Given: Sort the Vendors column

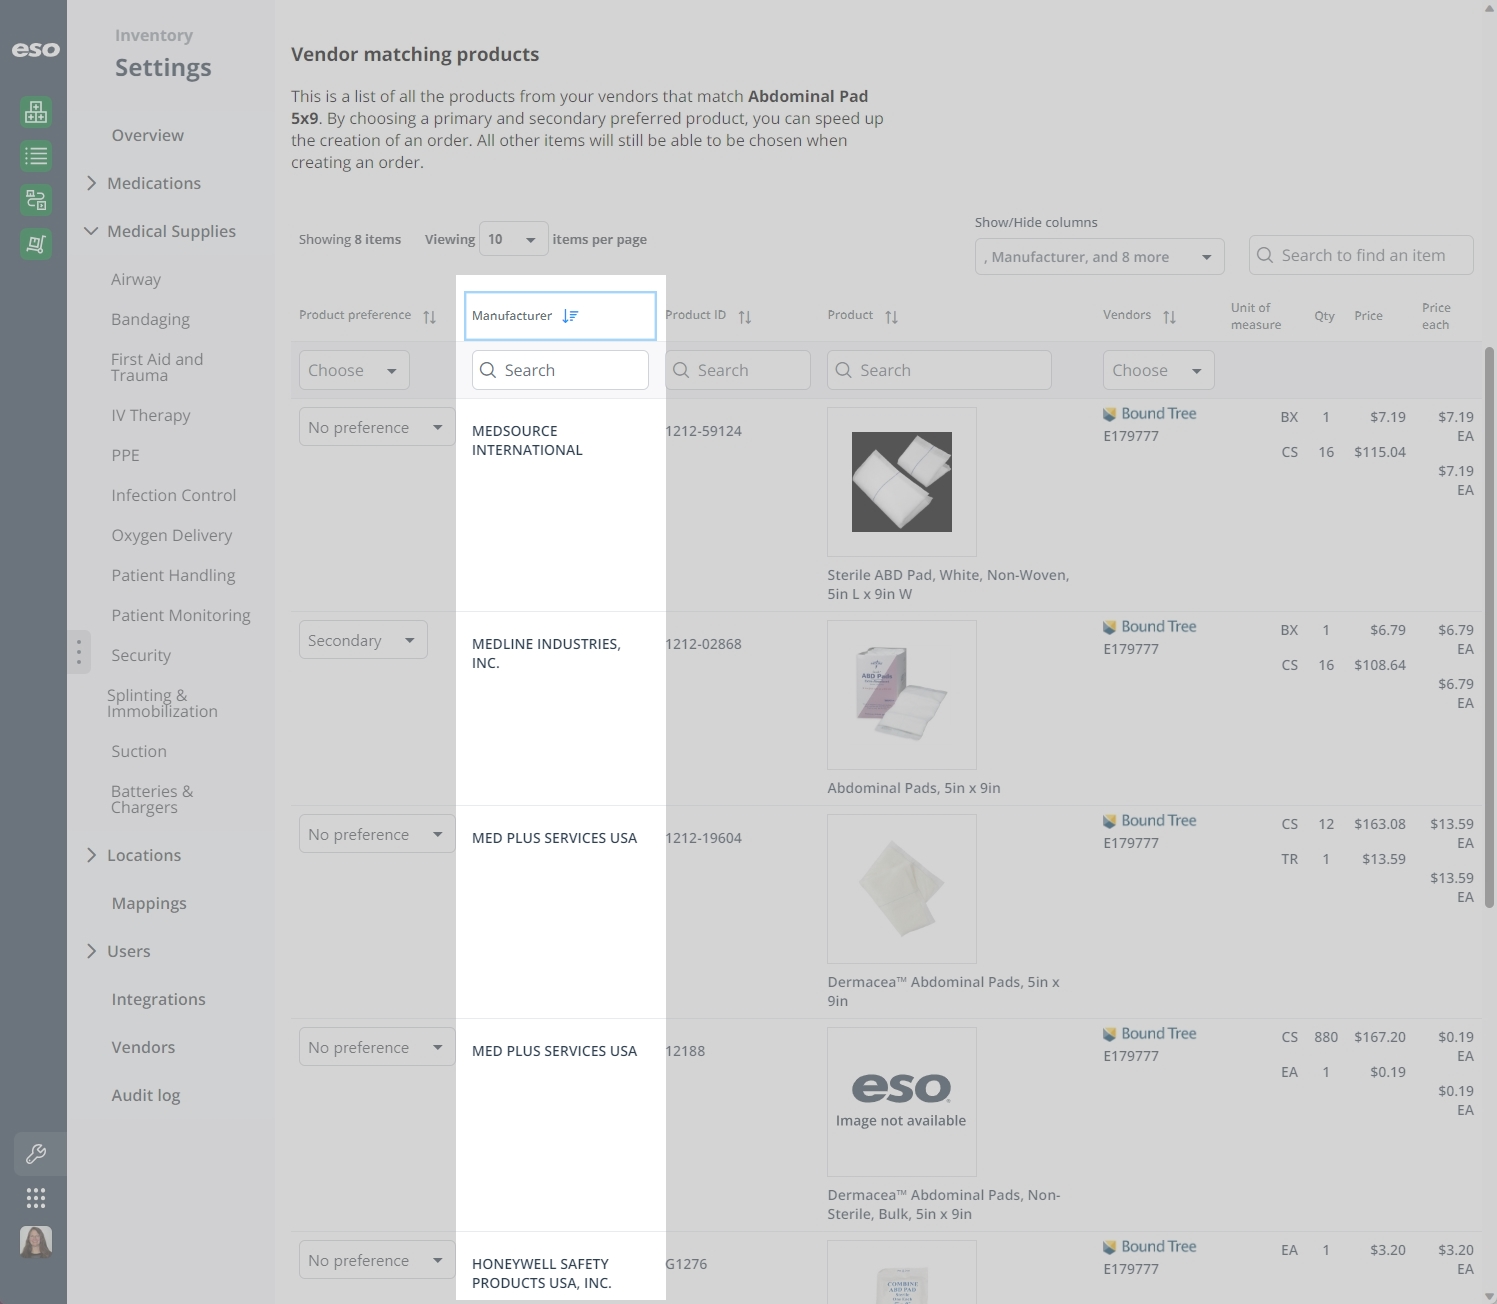Looking at the screenshot, I should pos(1169,317).
